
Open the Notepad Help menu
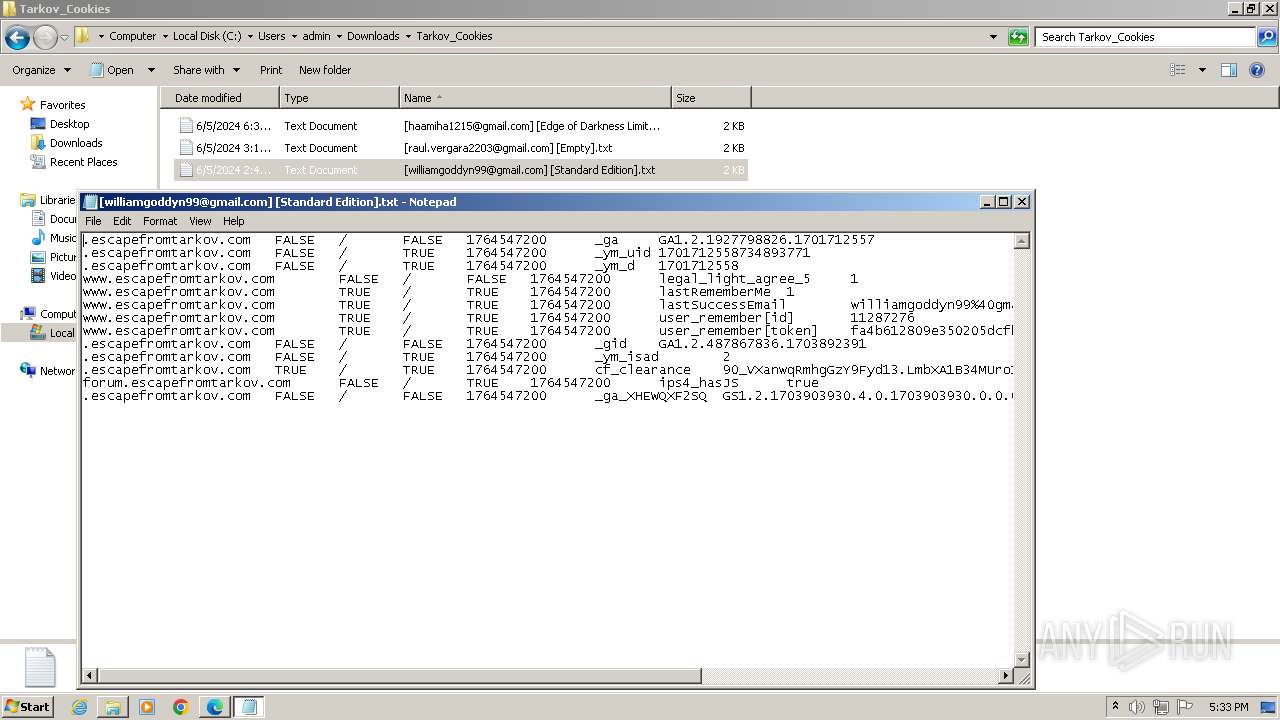(233, 221)
